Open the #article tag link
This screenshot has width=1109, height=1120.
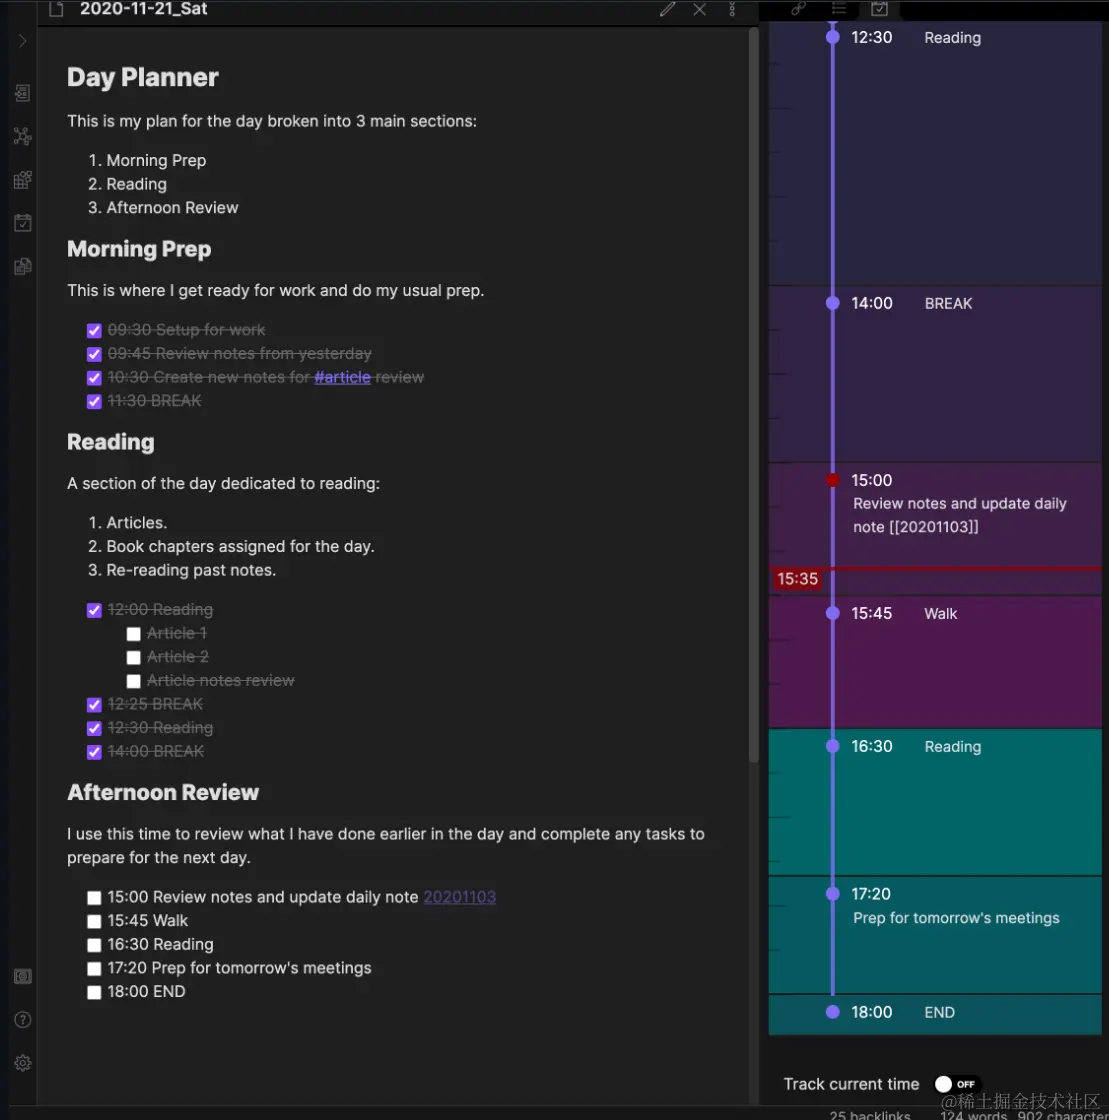[342, 377]
